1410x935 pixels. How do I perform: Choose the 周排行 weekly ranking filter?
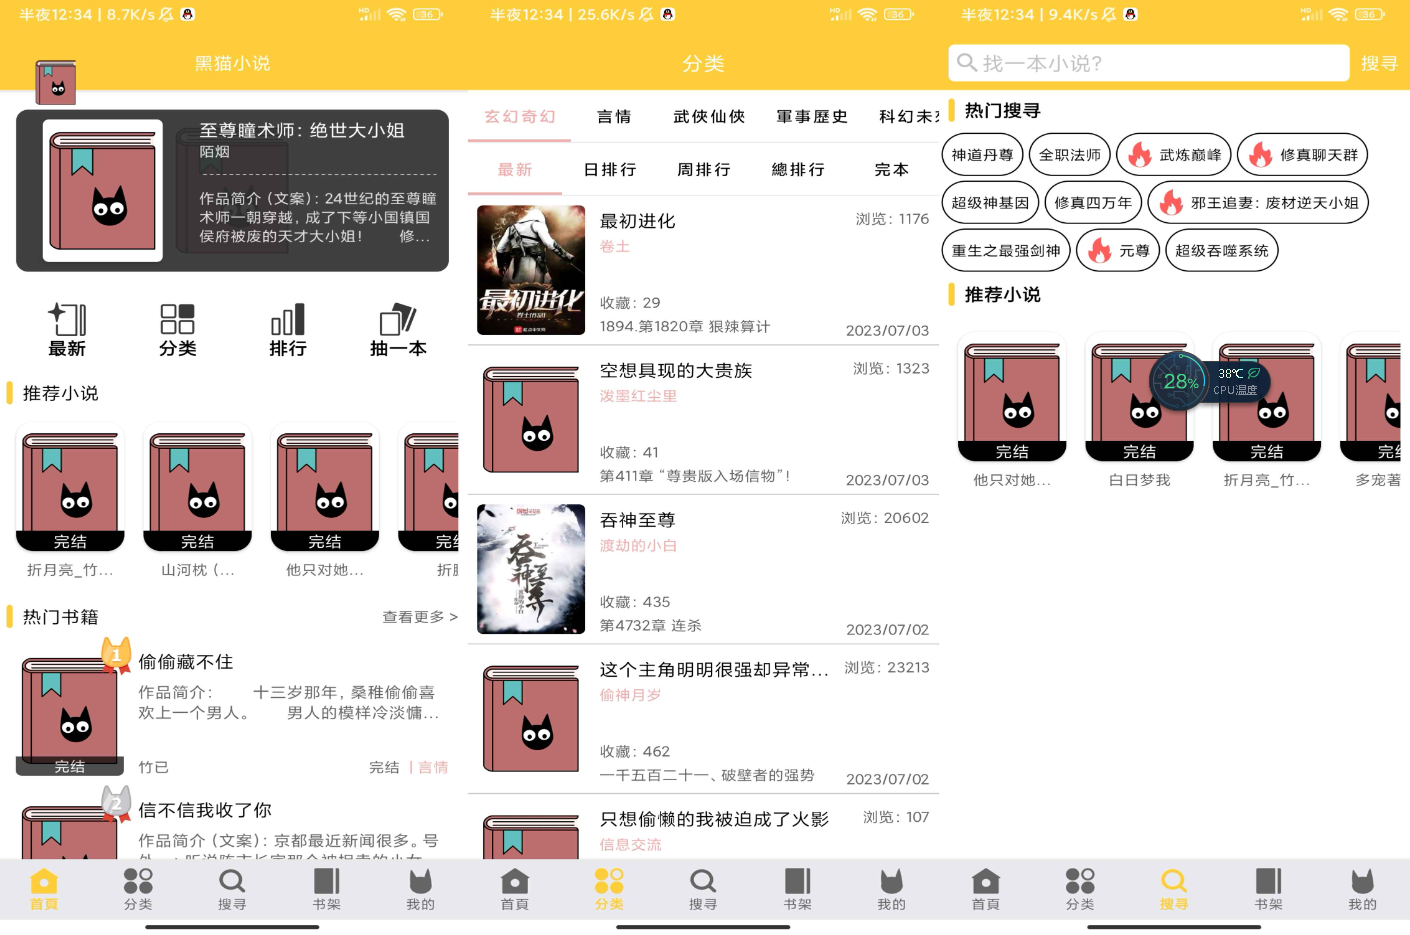click(x=704, y=170)
